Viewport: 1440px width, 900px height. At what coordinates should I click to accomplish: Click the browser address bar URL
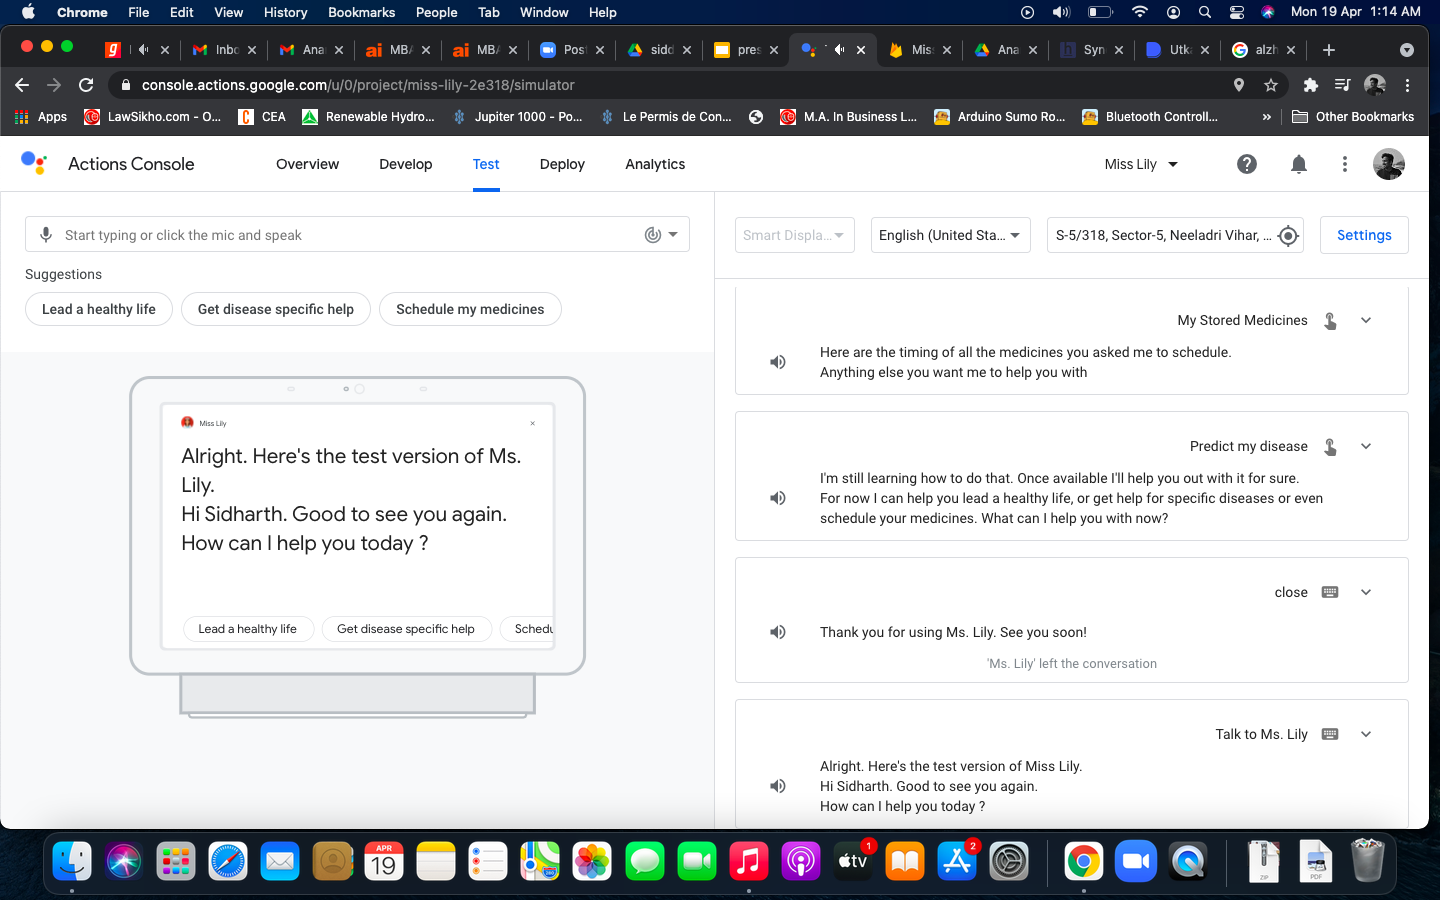click(358, 85)
